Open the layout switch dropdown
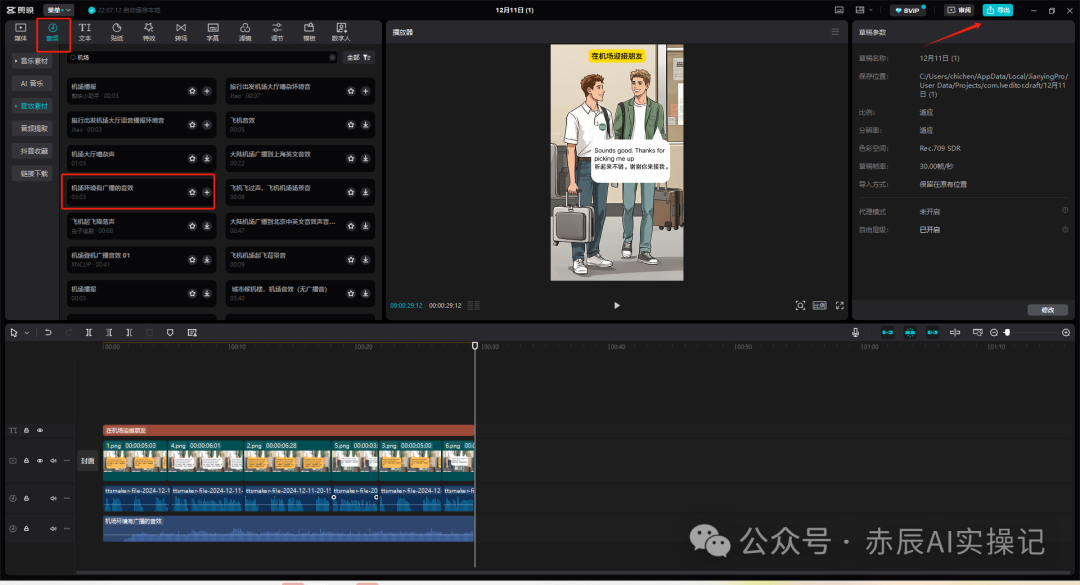The height and width of the screenshot is (585, 1080). (x=863, y=10)
